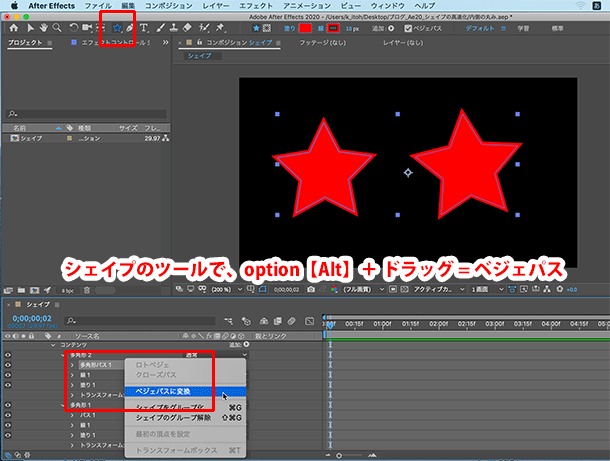This screenshot has width=610, height=461.
Task: Toggle the transparency grid button in viewer
Action: pos(405,289)
